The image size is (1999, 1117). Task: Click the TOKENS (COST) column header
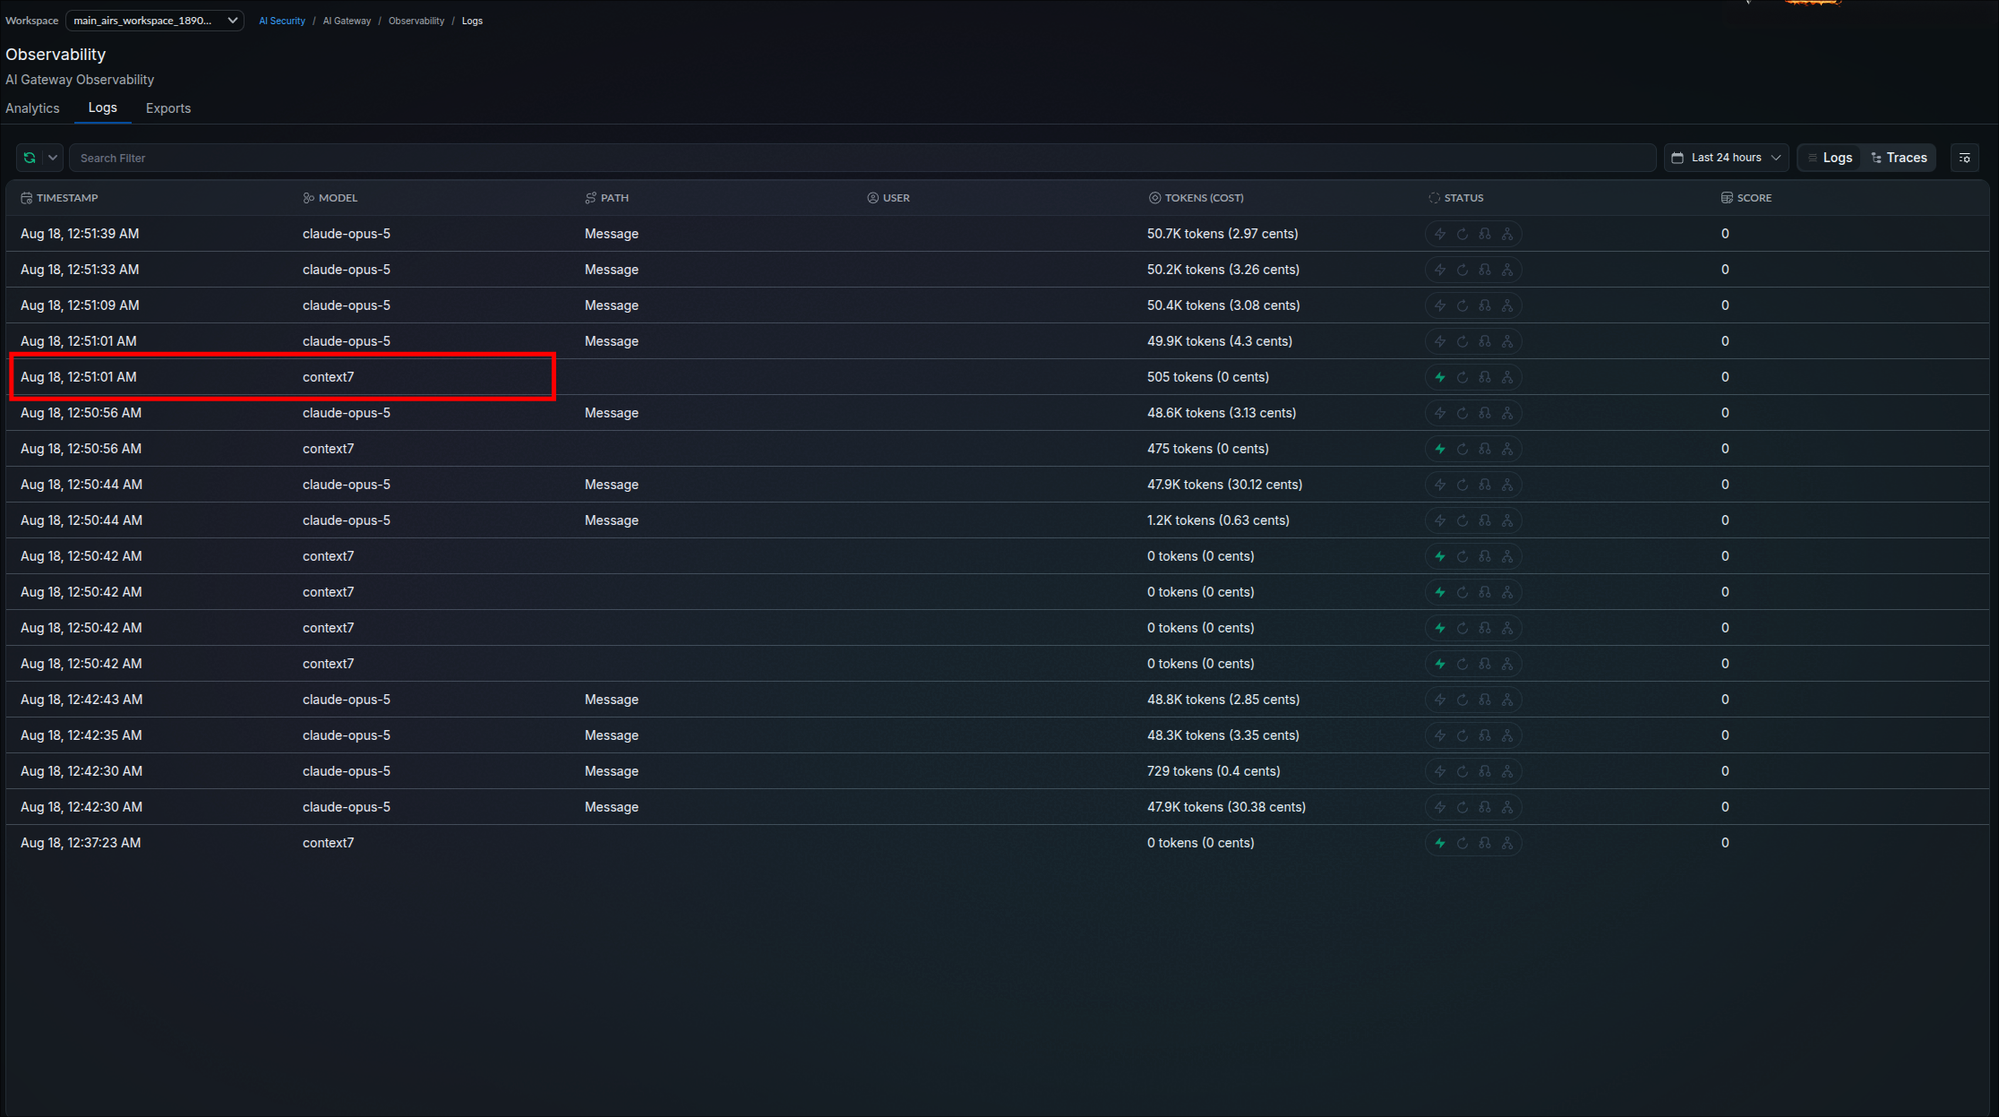click(1196, 198)
